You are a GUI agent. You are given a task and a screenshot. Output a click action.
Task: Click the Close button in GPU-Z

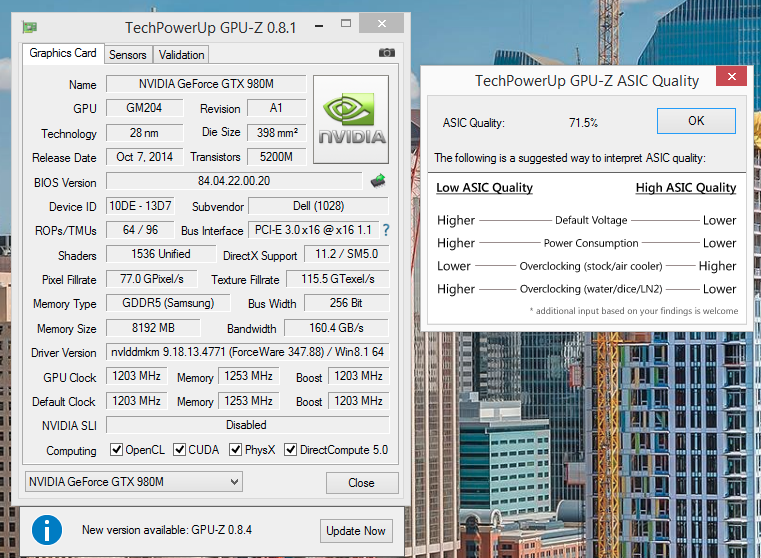(362, 483)
